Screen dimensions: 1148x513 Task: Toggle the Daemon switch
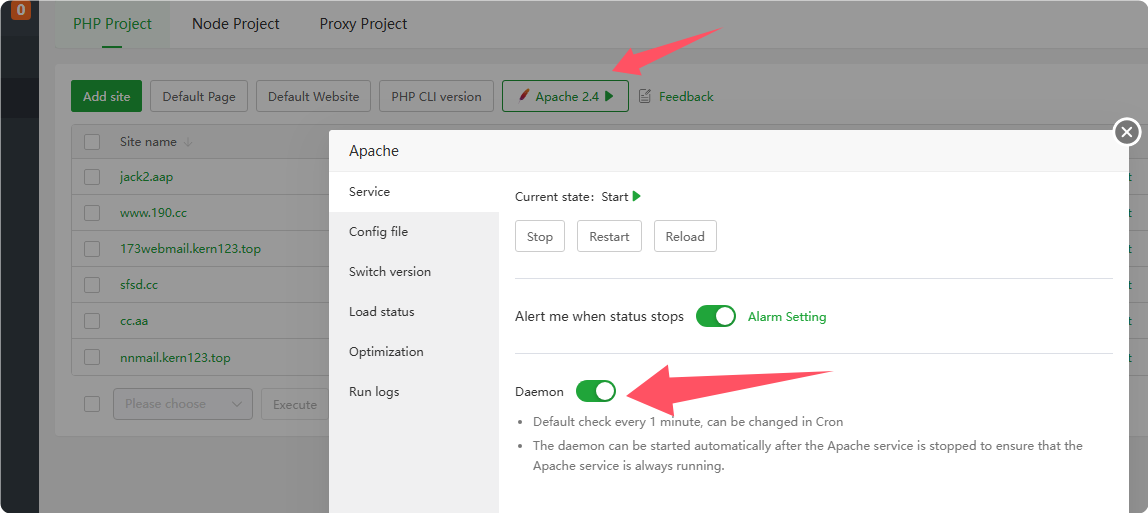click(x=596, y=391)
